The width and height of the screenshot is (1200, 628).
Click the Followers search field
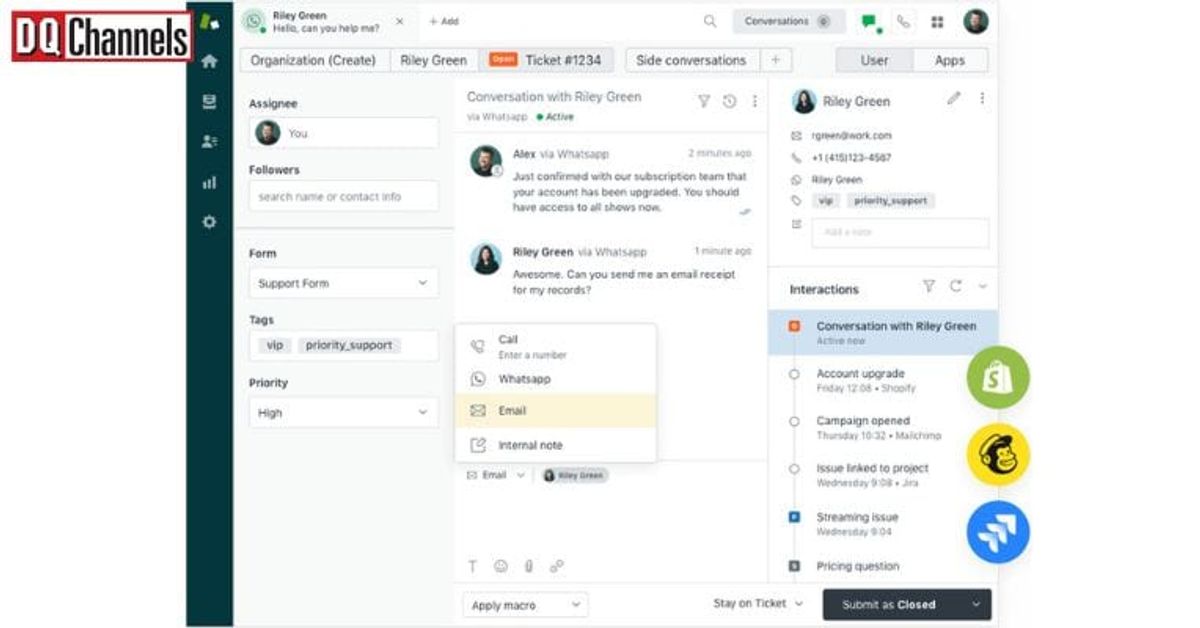tap(343, 196)
